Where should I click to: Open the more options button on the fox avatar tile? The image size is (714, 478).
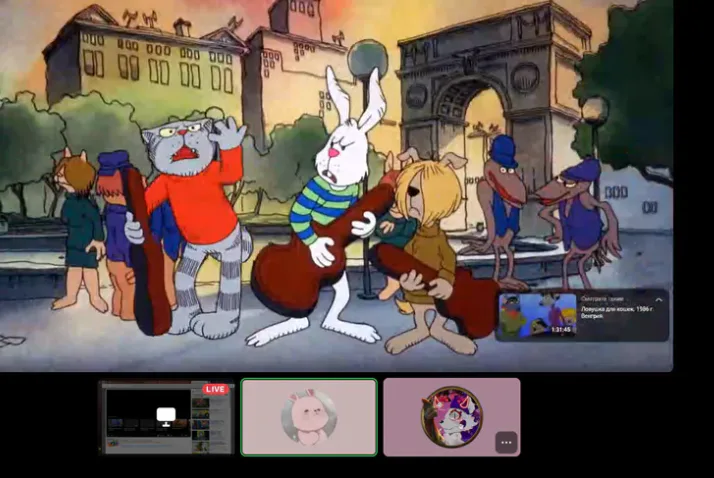(x=506, y=442)
